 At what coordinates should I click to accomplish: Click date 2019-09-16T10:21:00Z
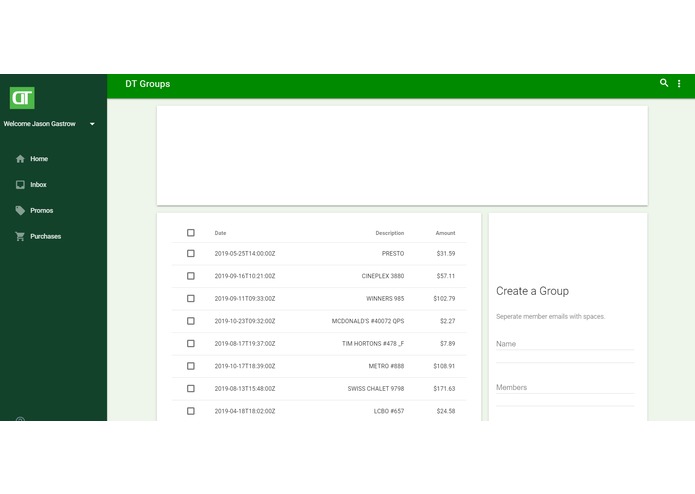(245, 276)
